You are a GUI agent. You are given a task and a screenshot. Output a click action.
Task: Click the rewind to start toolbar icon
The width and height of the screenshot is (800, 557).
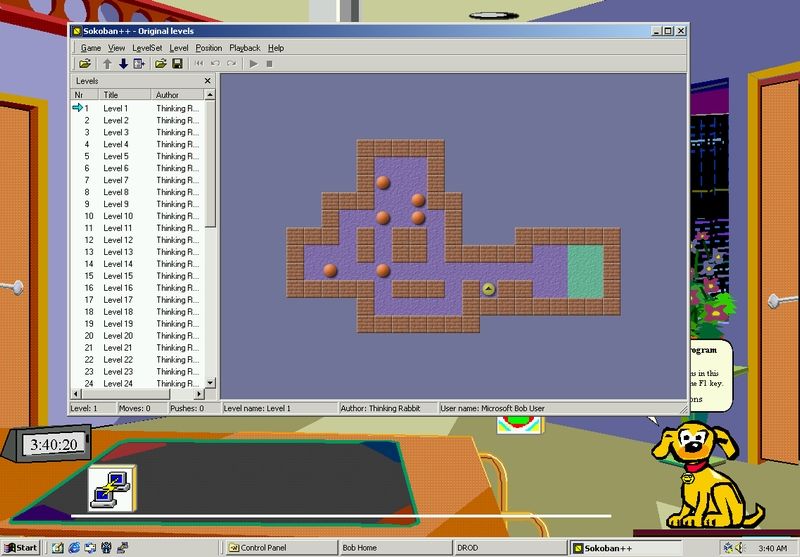click(x=199, y=64)
